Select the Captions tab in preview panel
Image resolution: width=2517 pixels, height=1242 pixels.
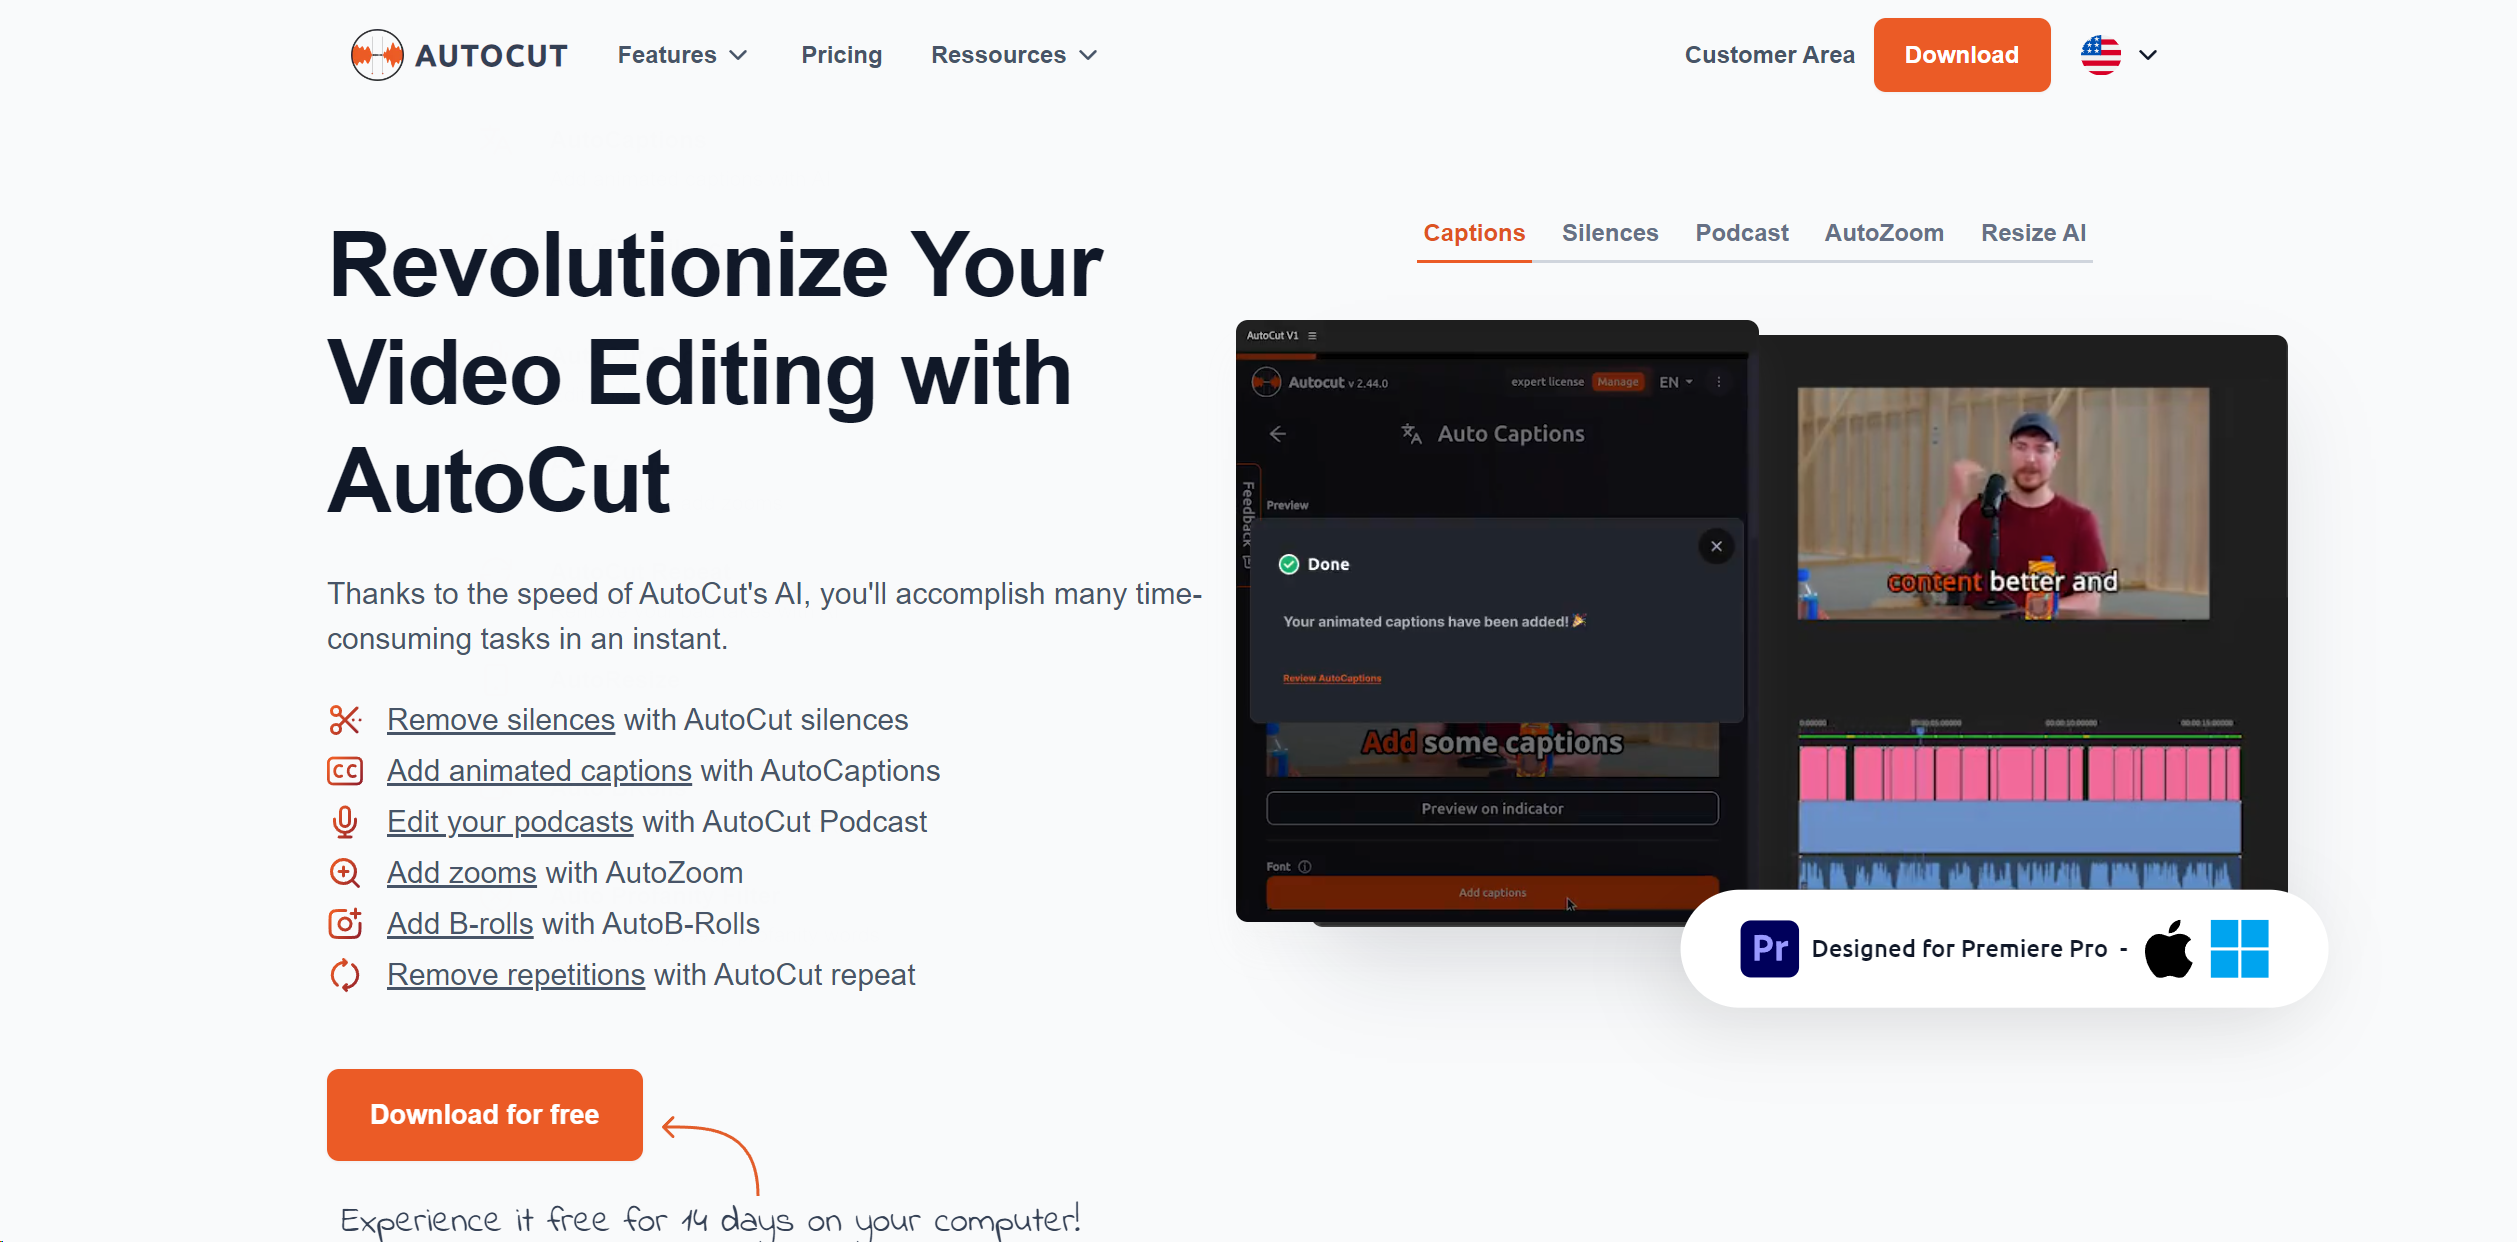tap(1474, 233)
